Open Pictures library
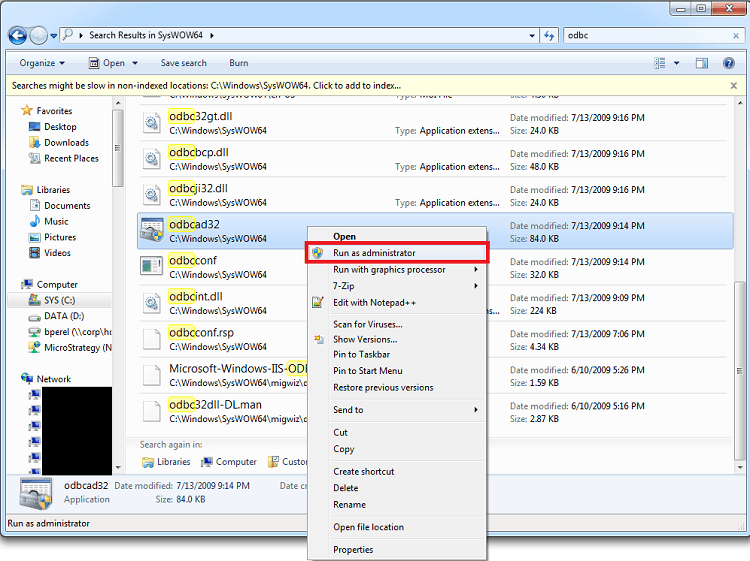 (53, 237)
